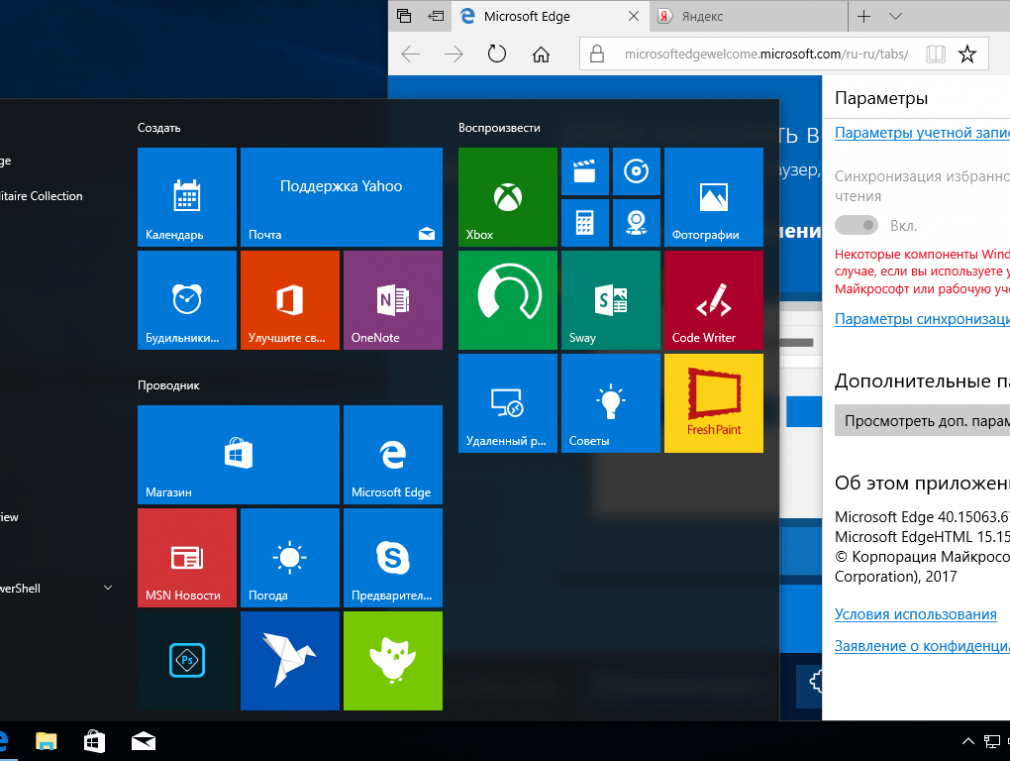Toggle the sync switch labeled Вкл.
The image size is (1010, 761).
coord(856,226)
